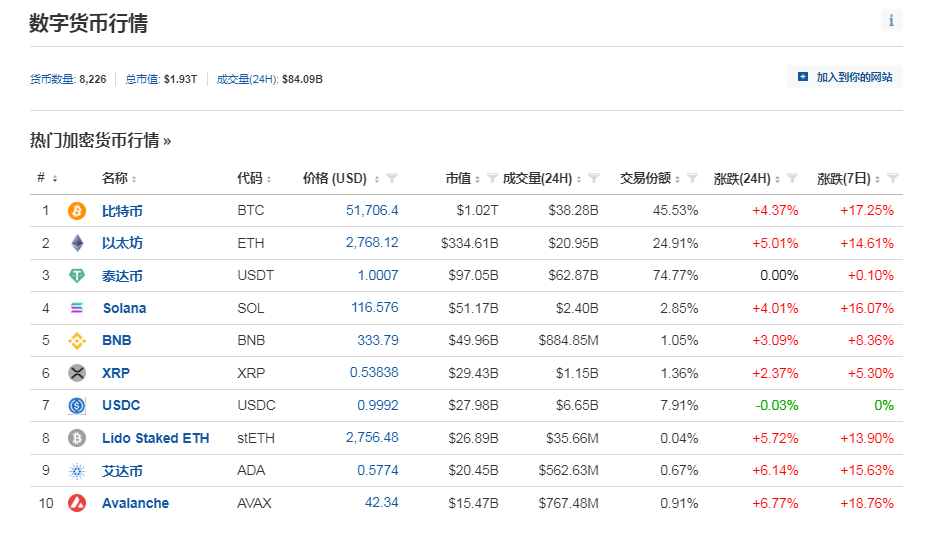Screen dimensions: 949x534
Task: Click the 加入到你的网站 button
Action: [845, 77]
